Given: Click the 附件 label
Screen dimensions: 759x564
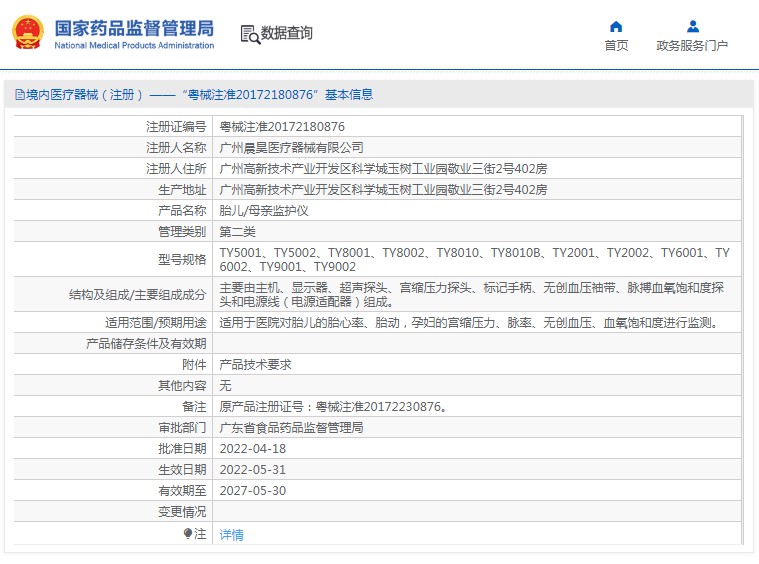Looking at the screenshot, I should coord(194,365).
